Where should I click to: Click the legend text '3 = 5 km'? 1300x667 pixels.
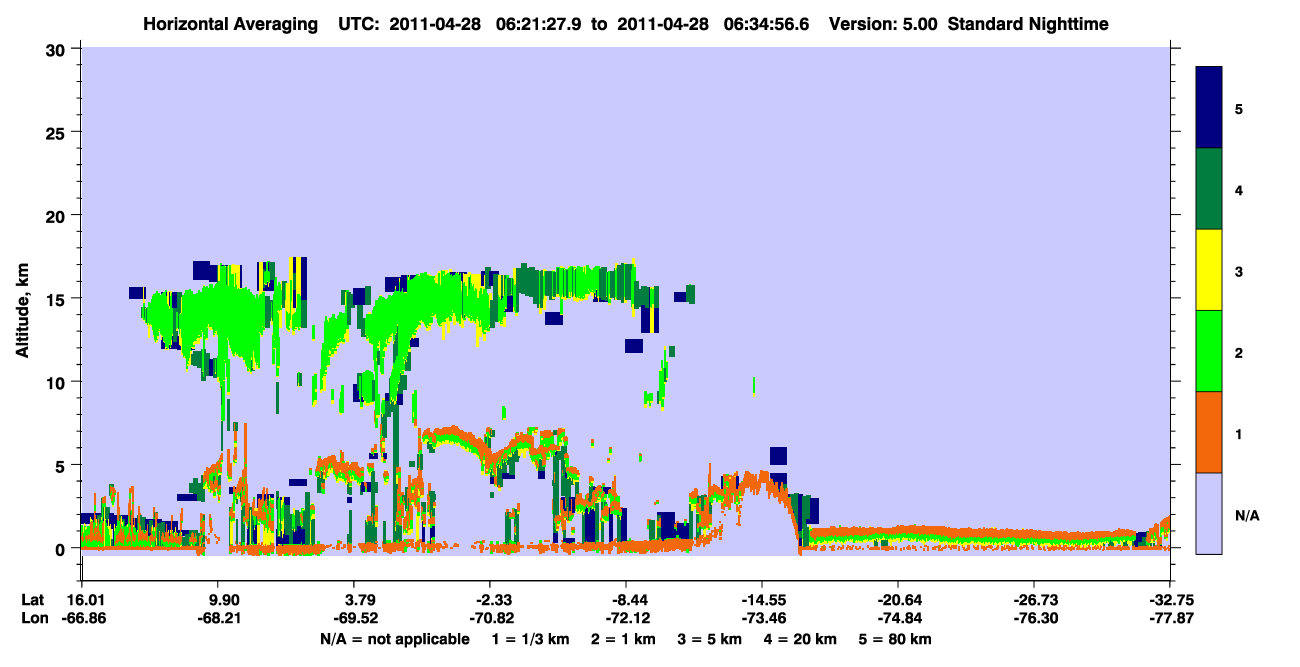(710, 639)
